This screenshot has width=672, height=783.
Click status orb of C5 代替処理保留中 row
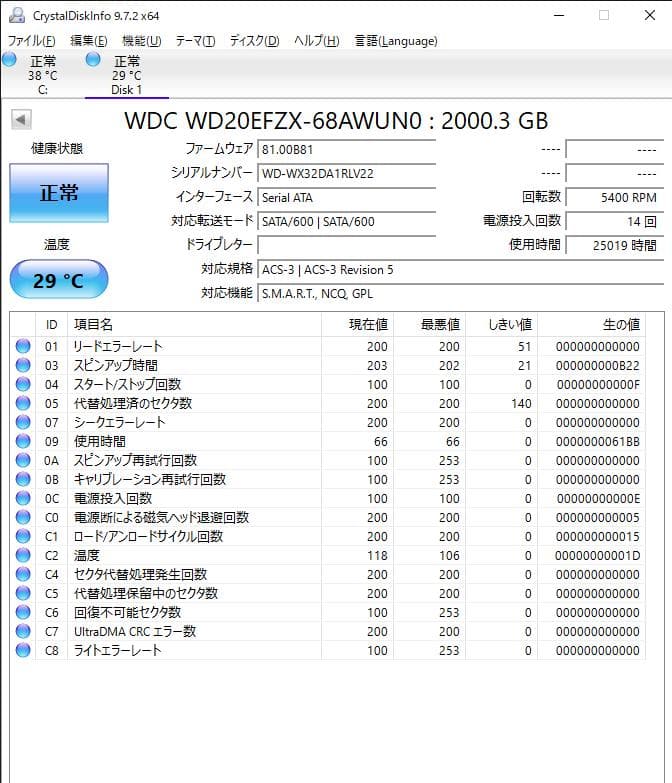(x=23, y=593)
